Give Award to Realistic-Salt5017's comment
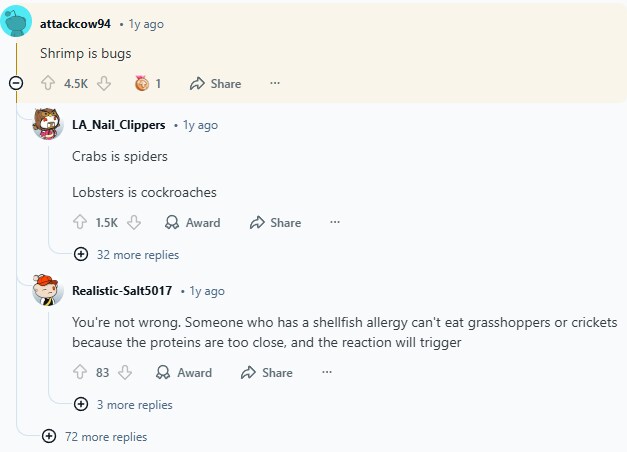 coord(184,373)
